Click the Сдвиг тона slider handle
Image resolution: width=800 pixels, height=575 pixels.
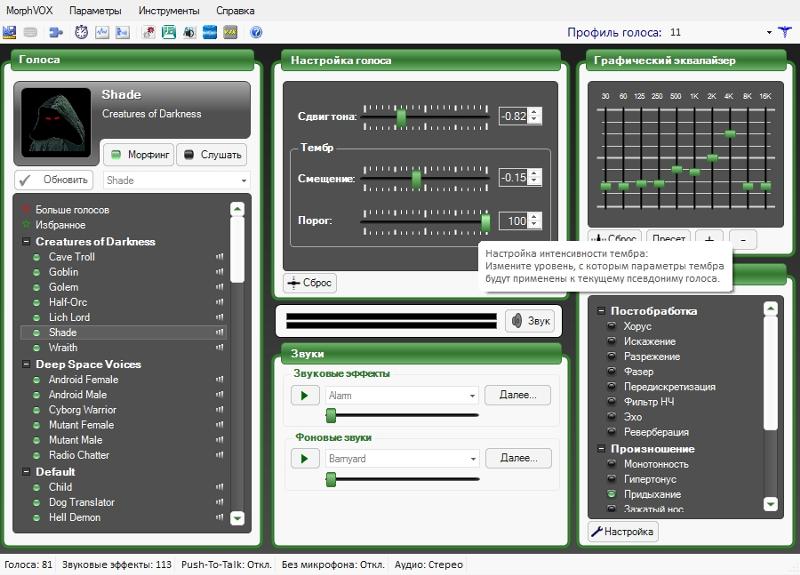coord(401,117)
